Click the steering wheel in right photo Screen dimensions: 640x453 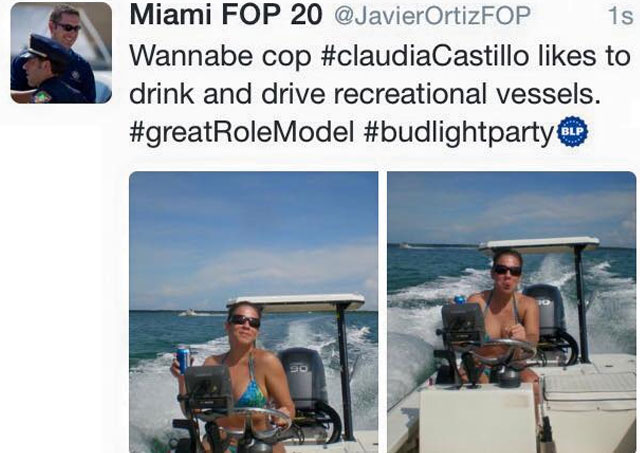[498, 351]
